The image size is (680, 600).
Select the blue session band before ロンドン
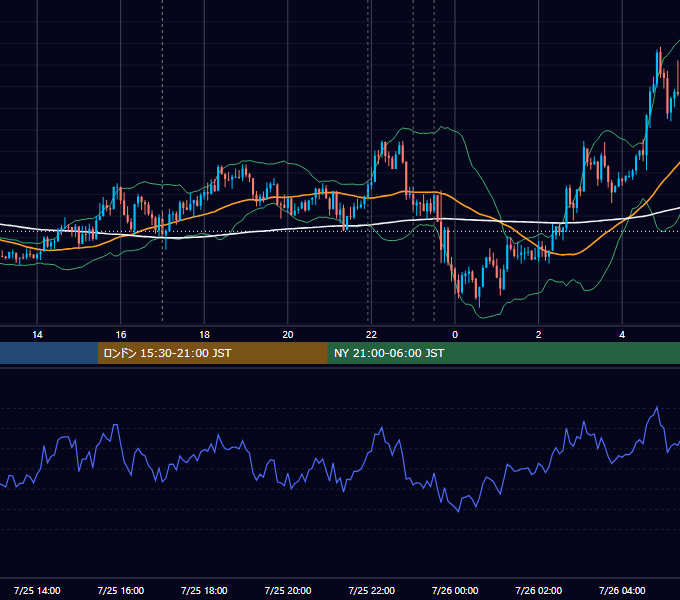[49, 353]
